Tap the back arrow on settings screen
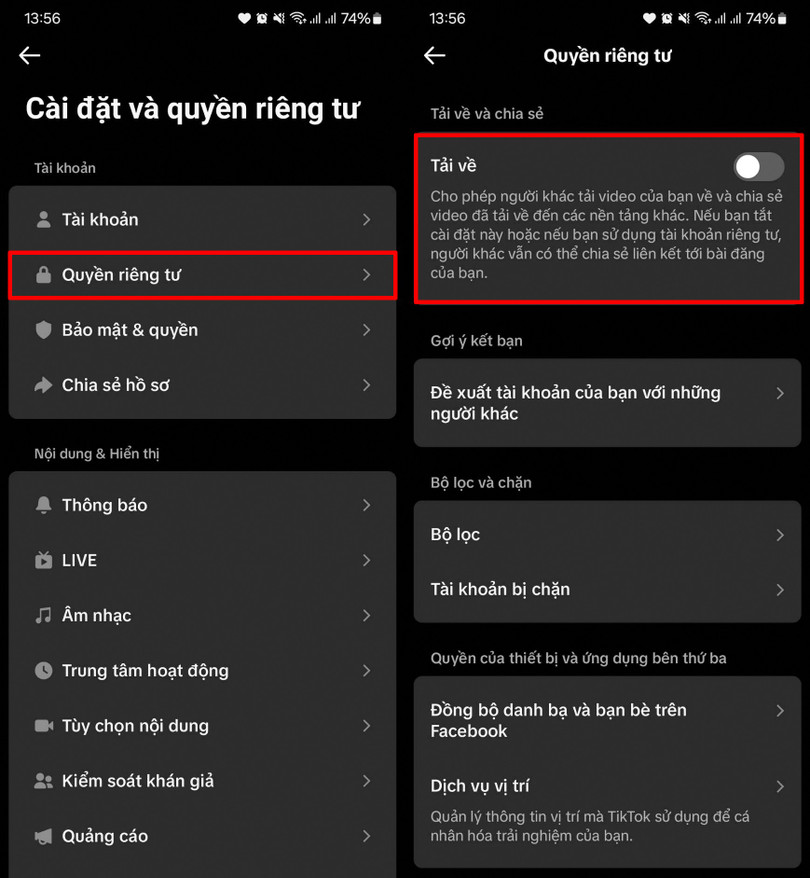 click(29, 55)
